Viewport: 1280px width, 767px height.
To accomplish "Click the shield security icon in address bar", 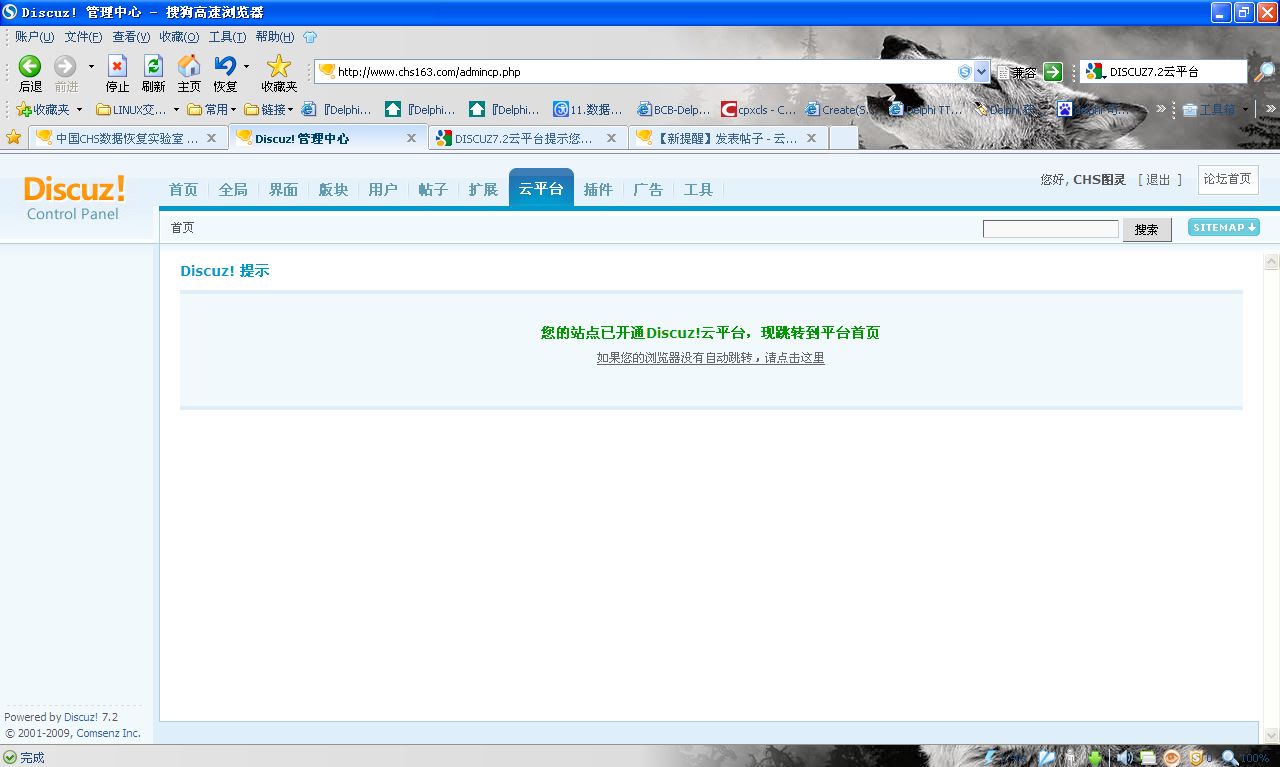I will [x=964, y=72].
